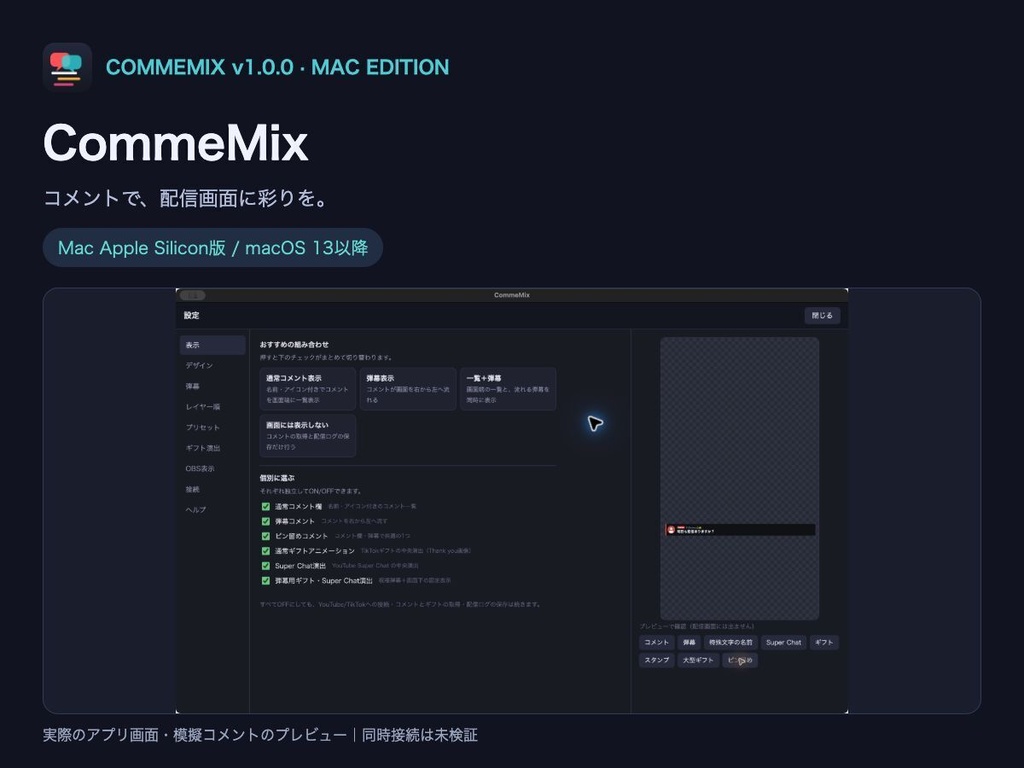Click the ピン留め preview button
The height and width of the screenshot is (768, 1024).
[740, 660]
